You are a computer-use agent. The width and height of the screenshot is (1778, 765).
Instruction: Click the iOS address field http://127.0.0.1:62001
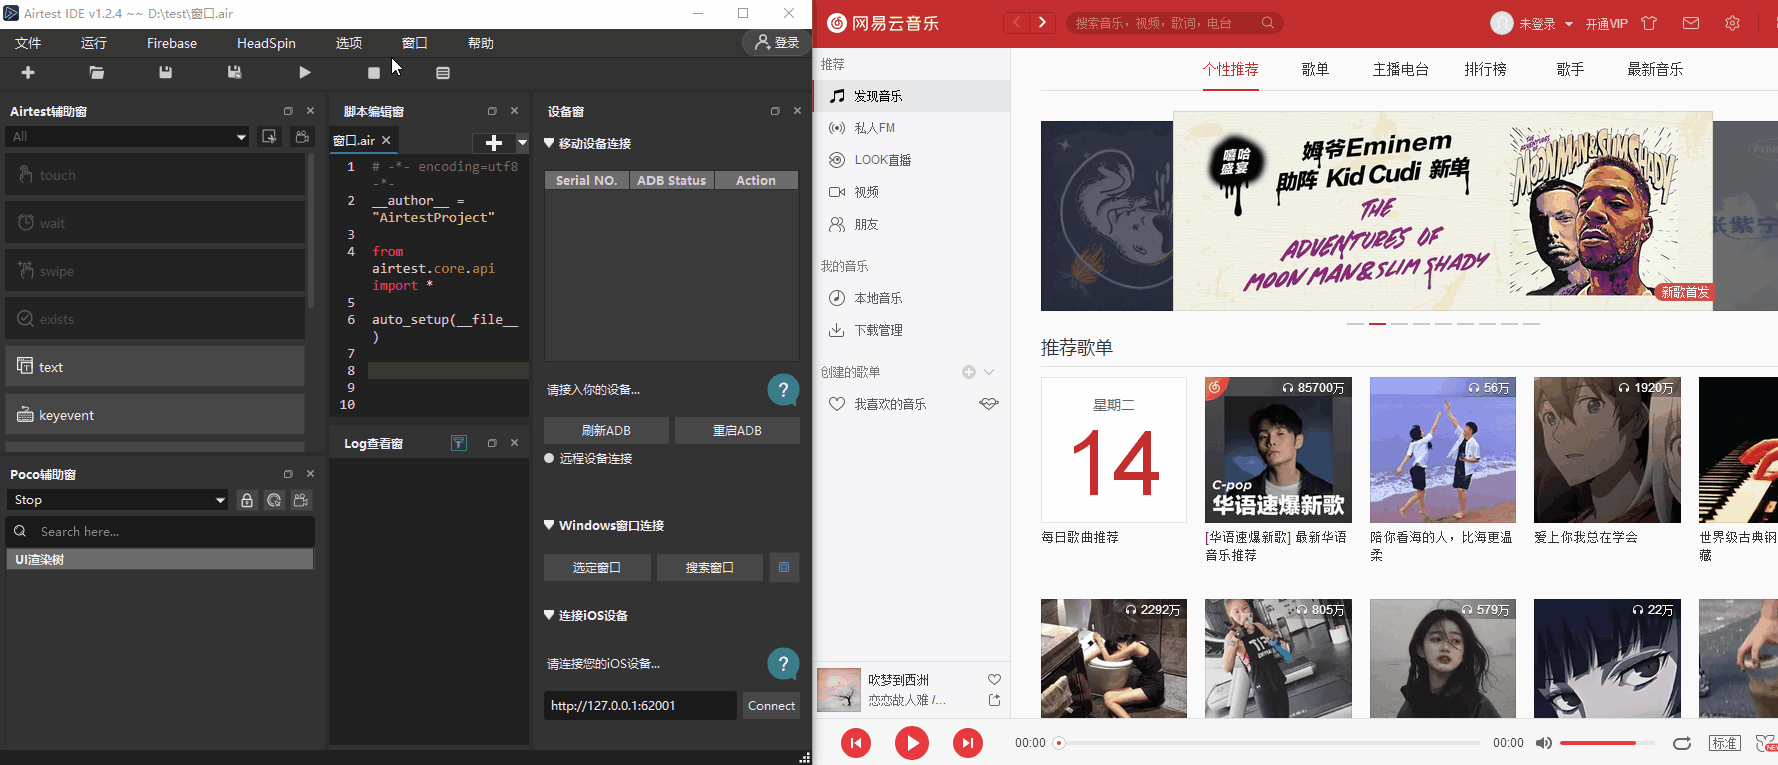pyautogui.click(x=640, y=705)
